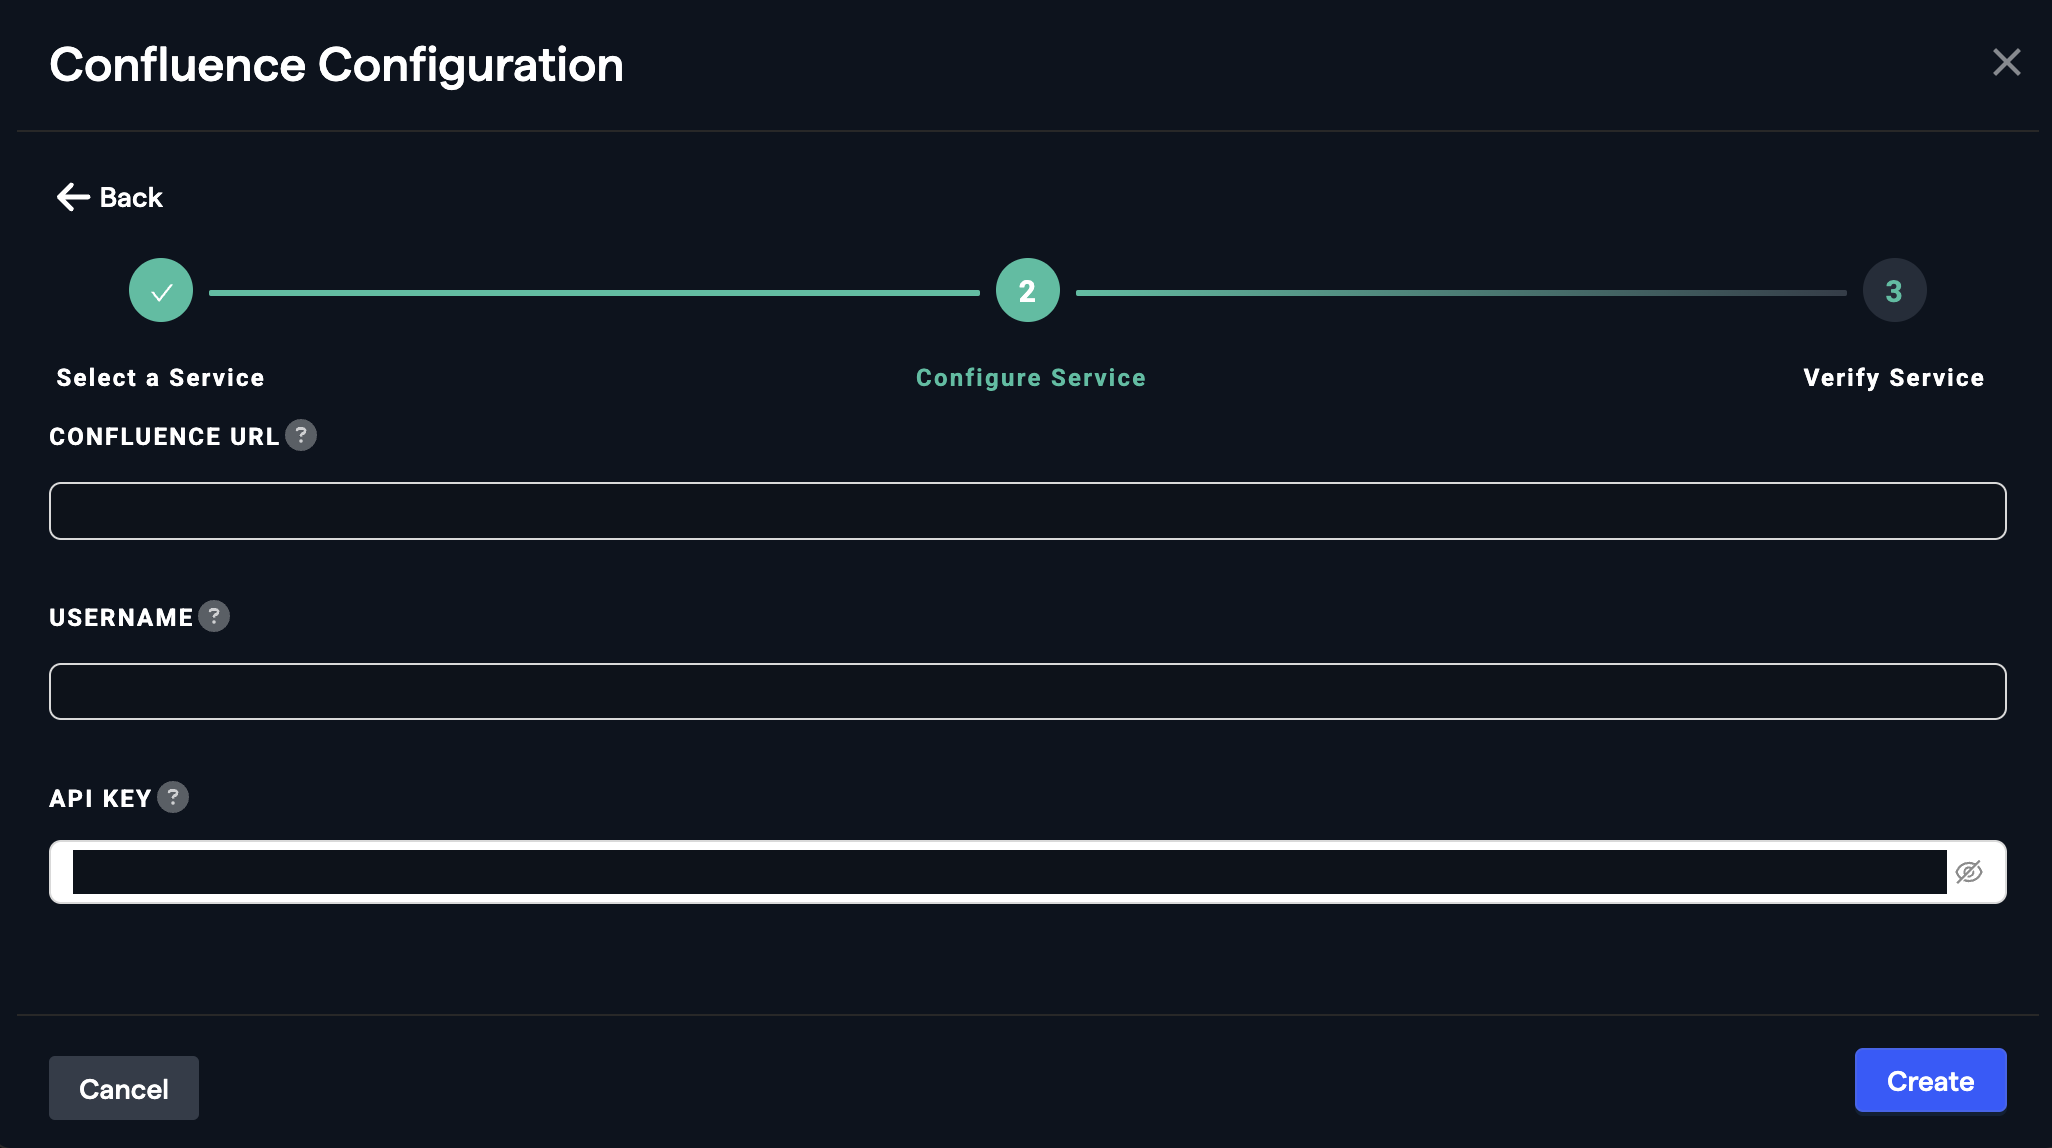The width and height of the screenshot is (2052, 1148).
Task: Click step 2 circle in the progress bar
Action: [1027, 290]
